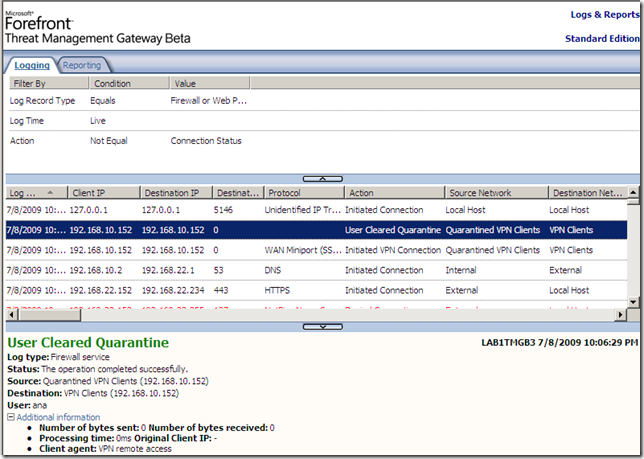Collapse the details pane with down chevron bar
644x459 pixels.
(322, 327)
